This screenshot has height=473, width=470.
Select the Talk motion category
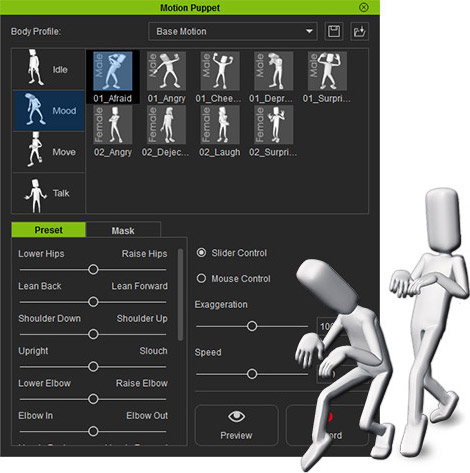(49, 193)
